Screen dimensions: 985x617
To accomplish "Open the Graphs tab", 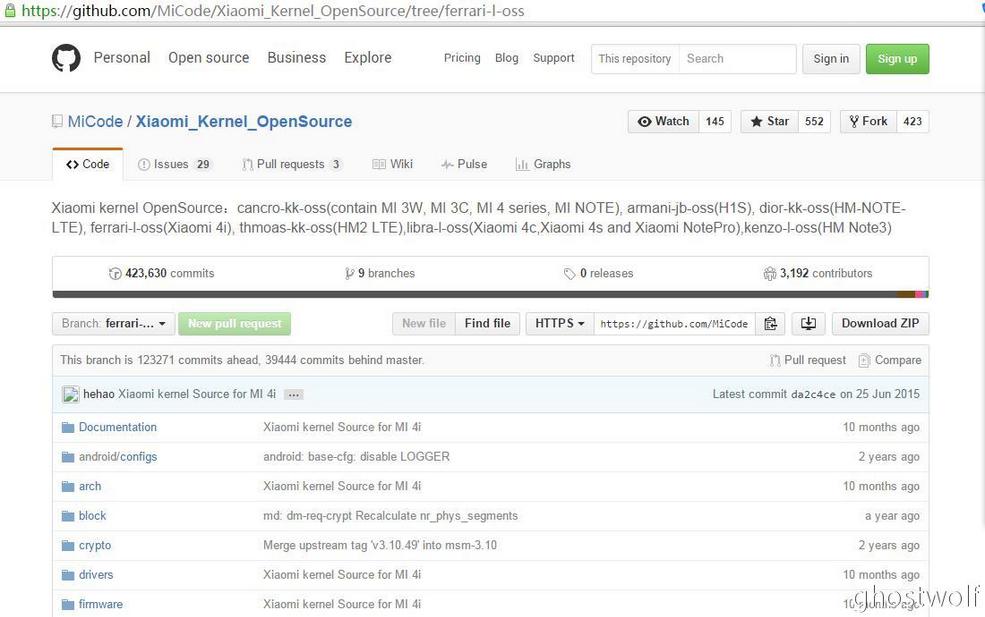I will pos(543,164).
